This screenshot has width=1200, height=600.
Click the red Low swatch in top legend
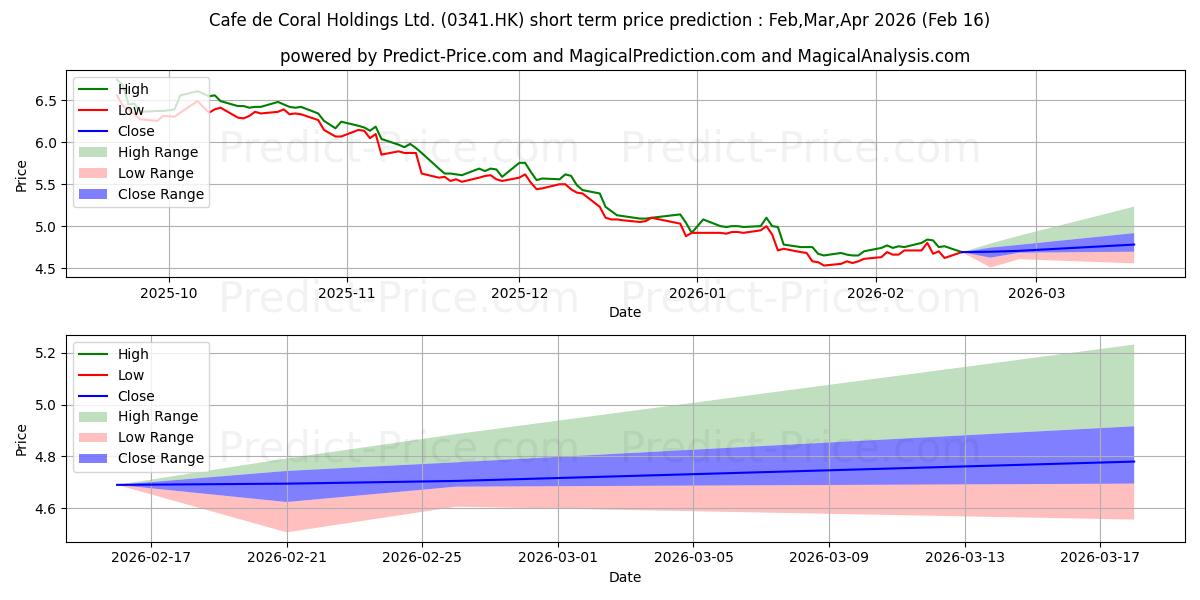(95, 110)
